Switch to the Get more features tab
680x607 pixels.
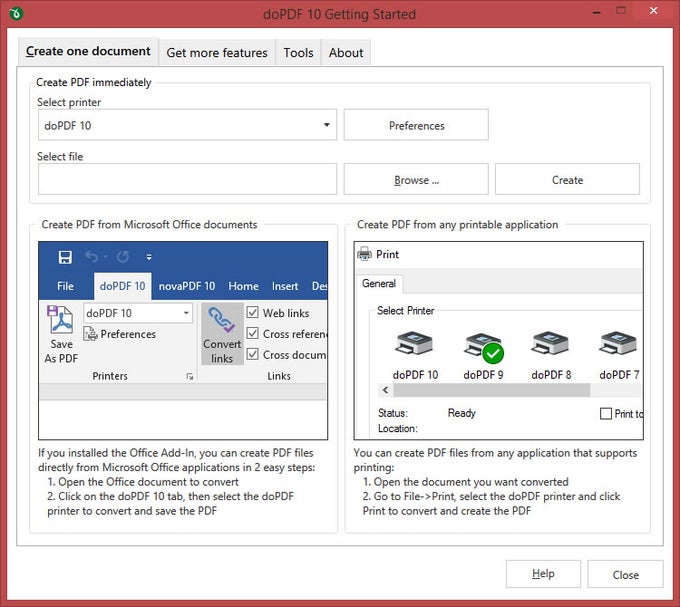pos(216,52)
